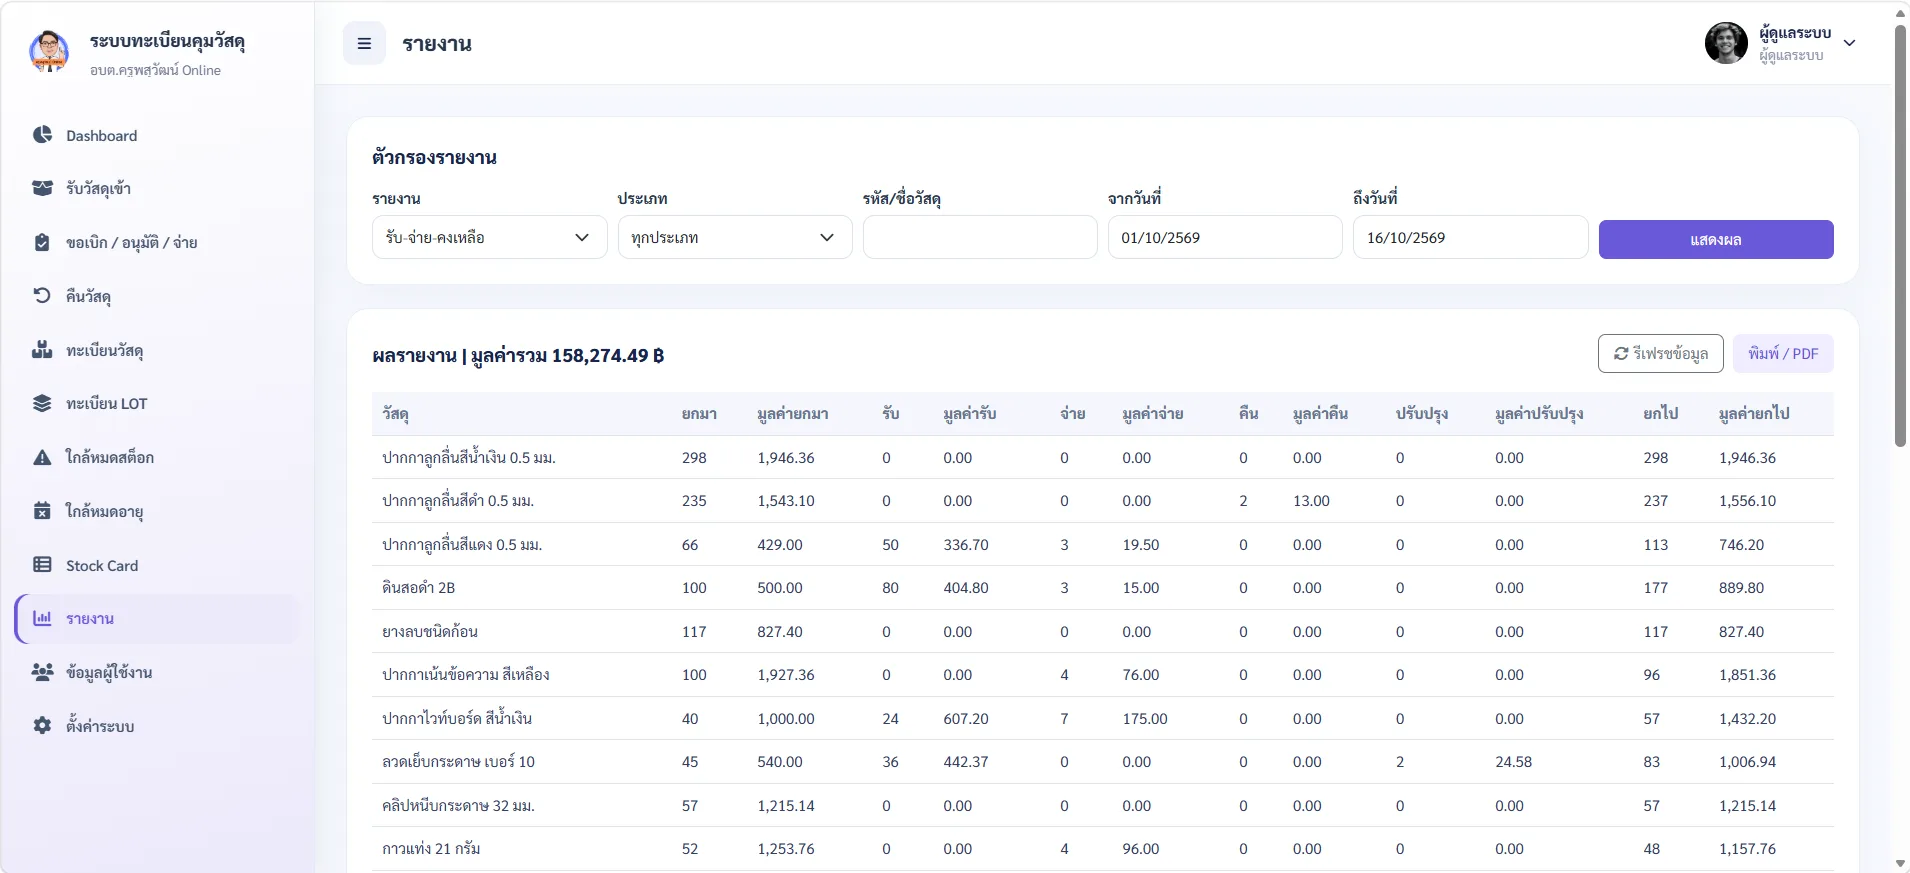Viewport: 1910px width, 873px height.
Task: Expand the ผู้ดูแลระบบ user menu chevron
Action: click(1849, 43)
